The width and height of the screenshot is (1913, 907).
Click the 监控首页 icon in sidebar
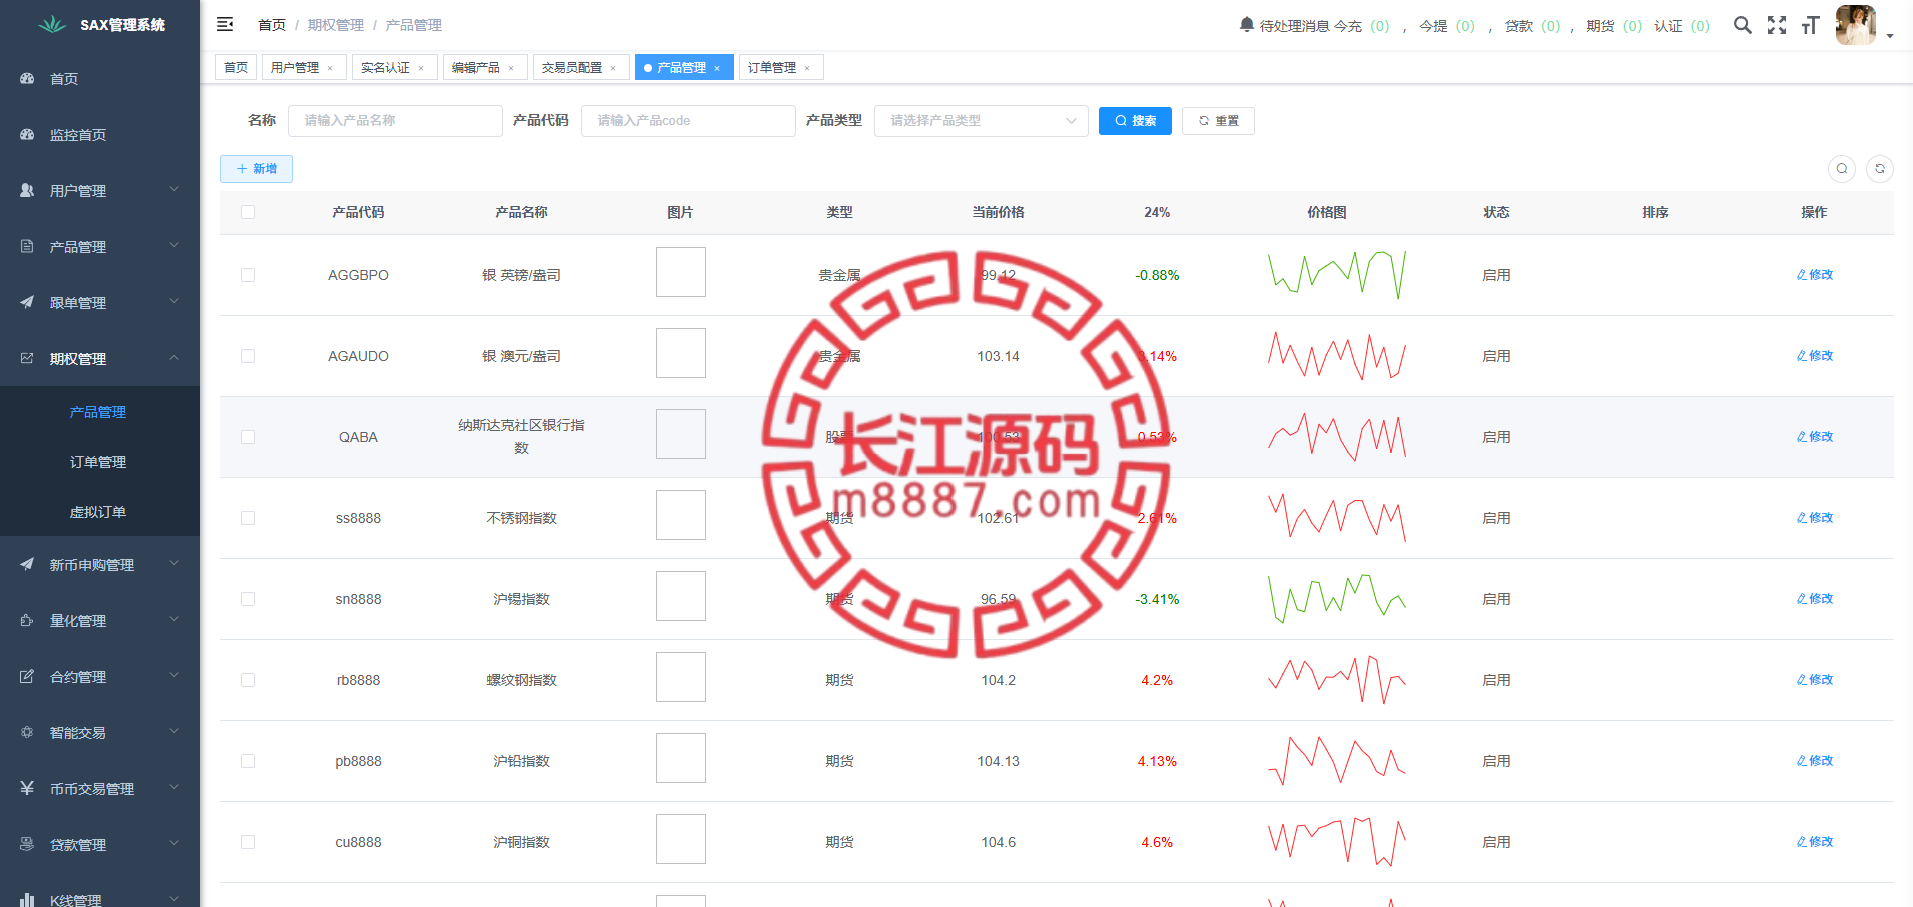coord(27,134)
